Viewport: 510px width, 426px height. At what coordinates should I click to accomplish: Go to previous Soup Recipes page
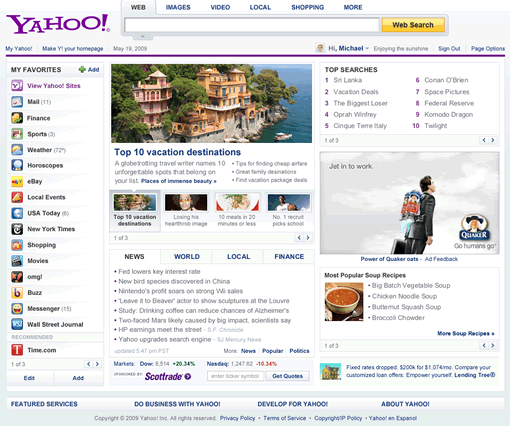pos(484,346)
